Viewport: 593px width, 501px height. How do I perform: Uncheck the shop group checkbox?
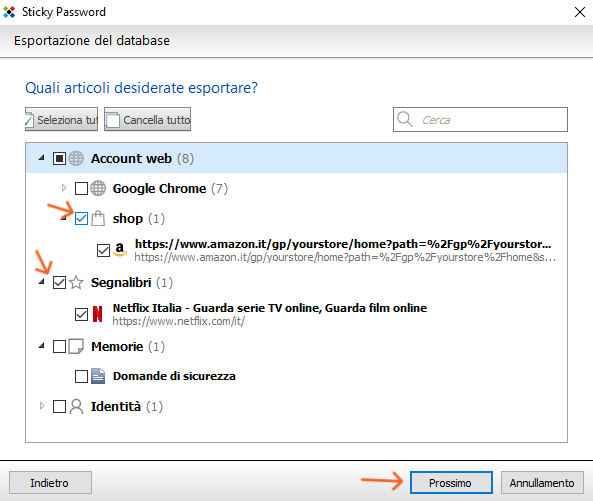81,218
